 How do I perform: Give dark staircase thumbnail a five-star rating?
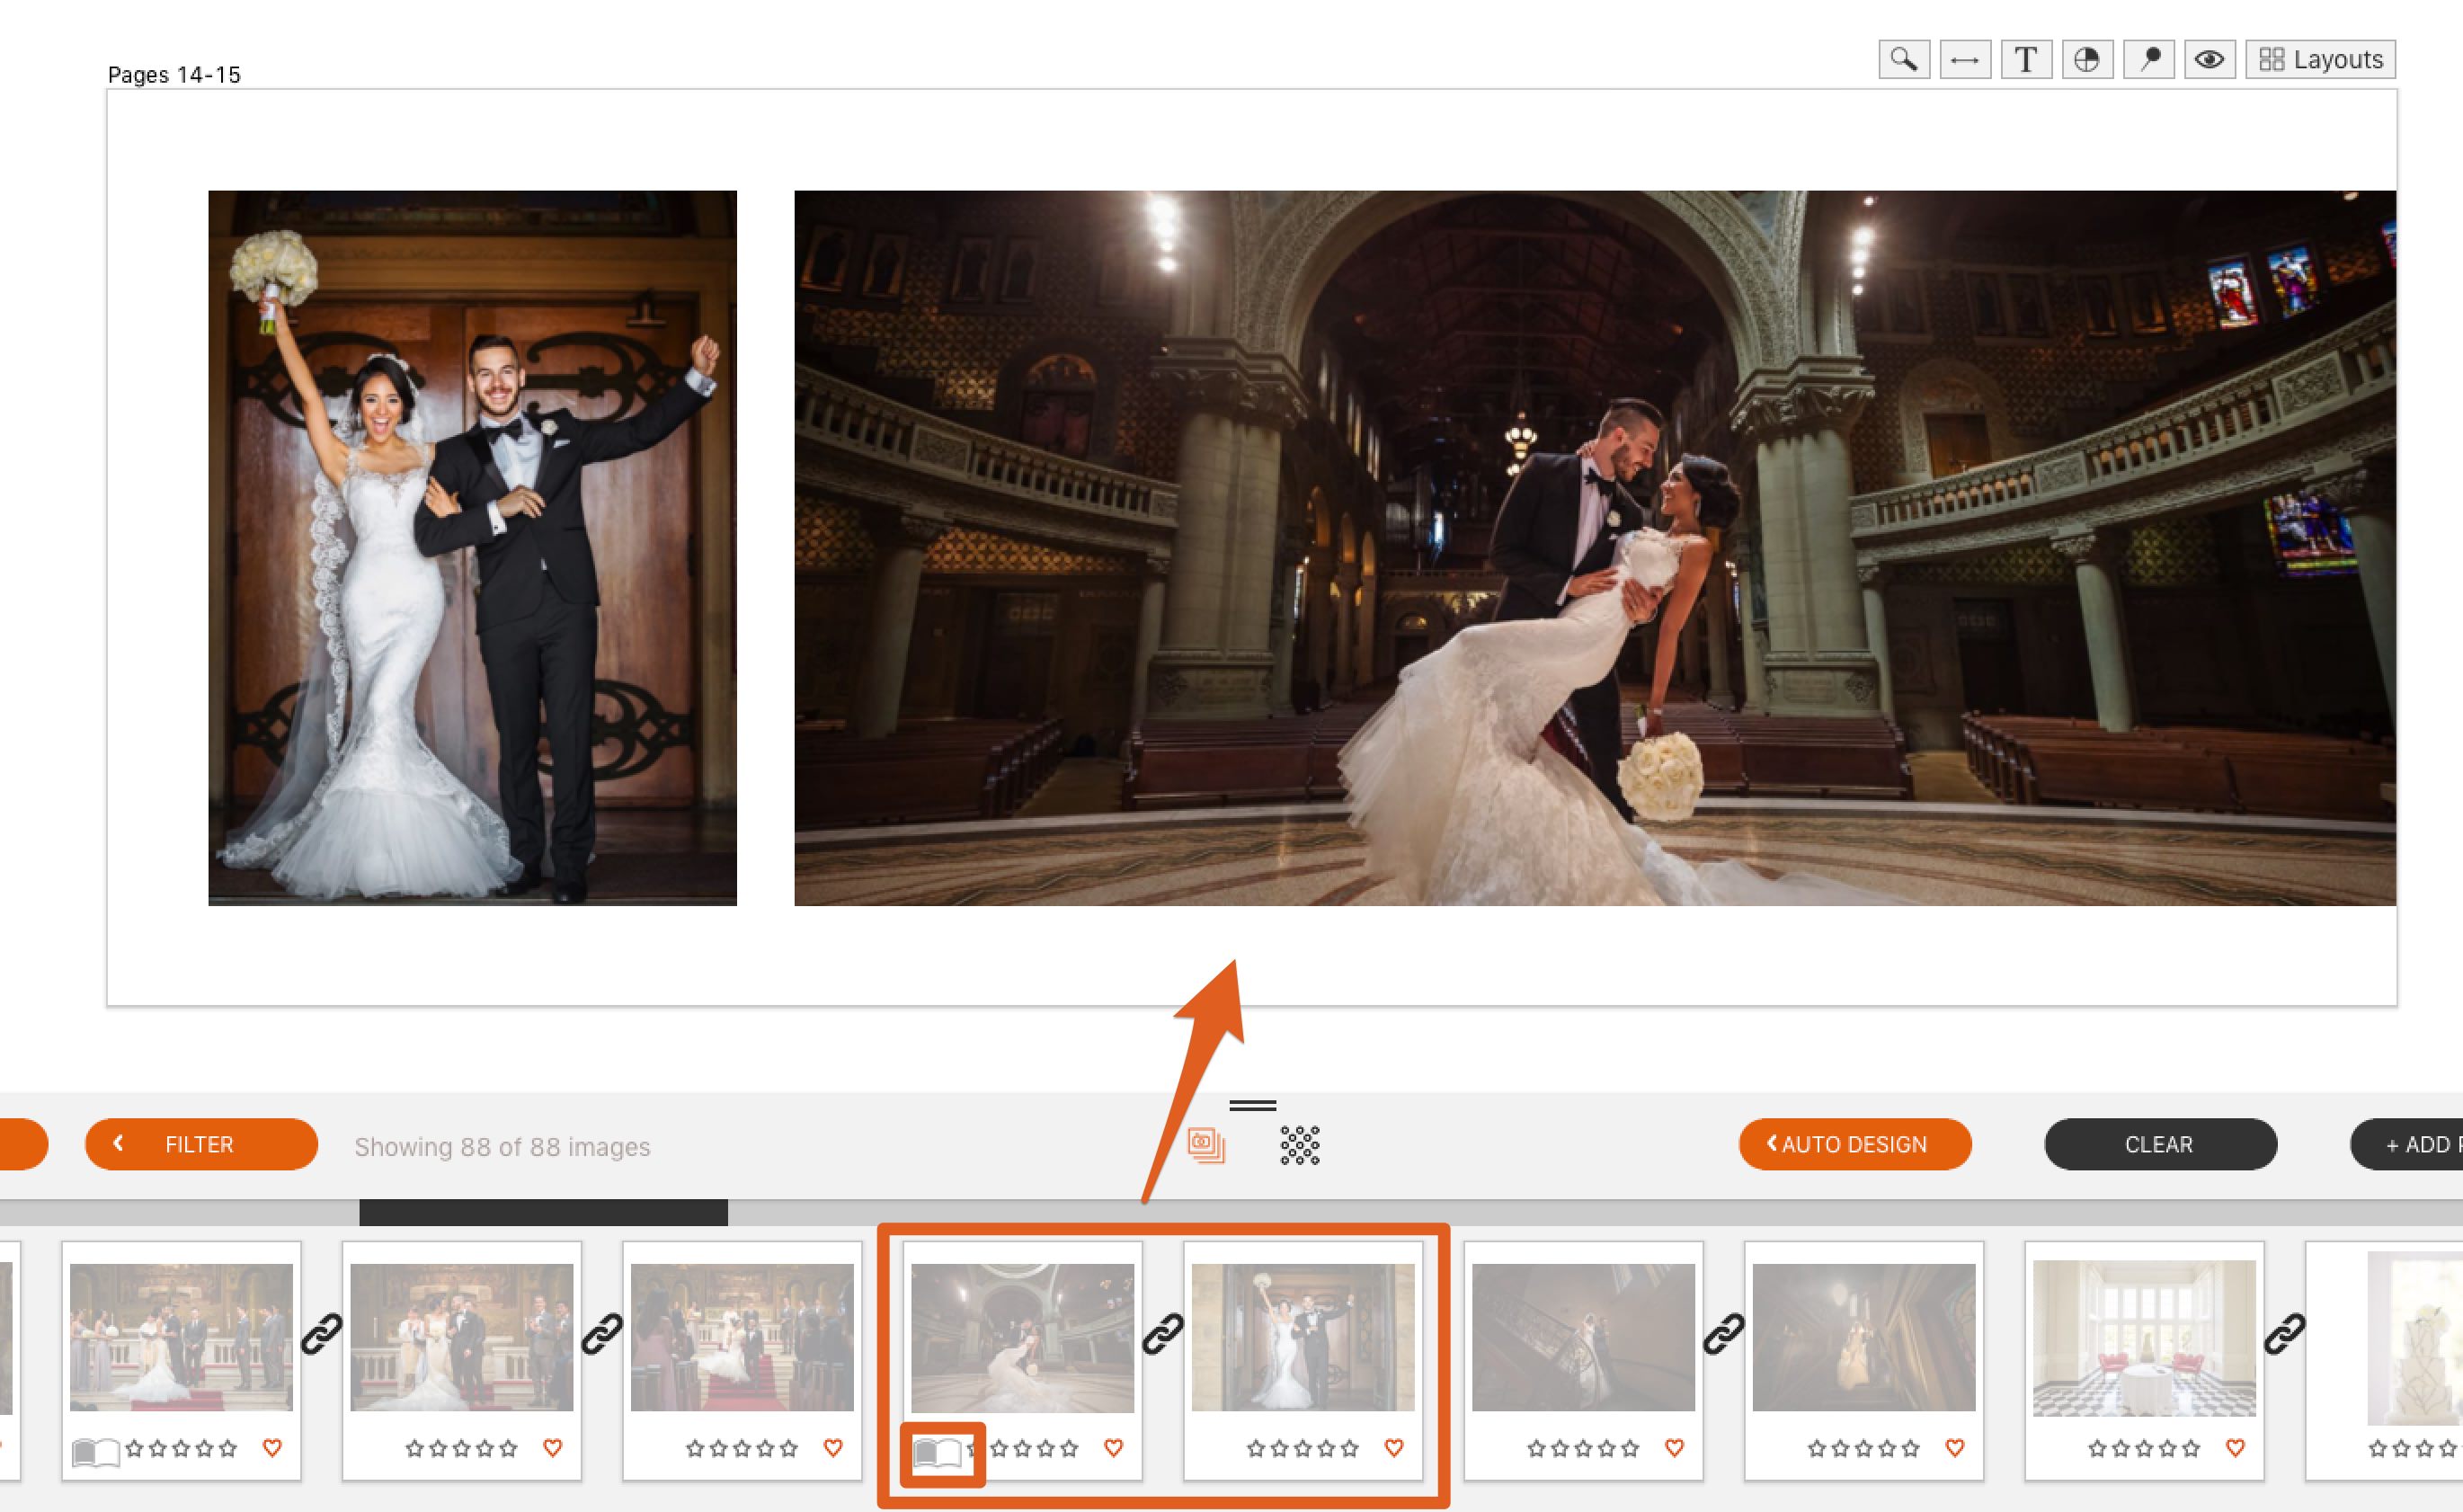[1631, 1448]
